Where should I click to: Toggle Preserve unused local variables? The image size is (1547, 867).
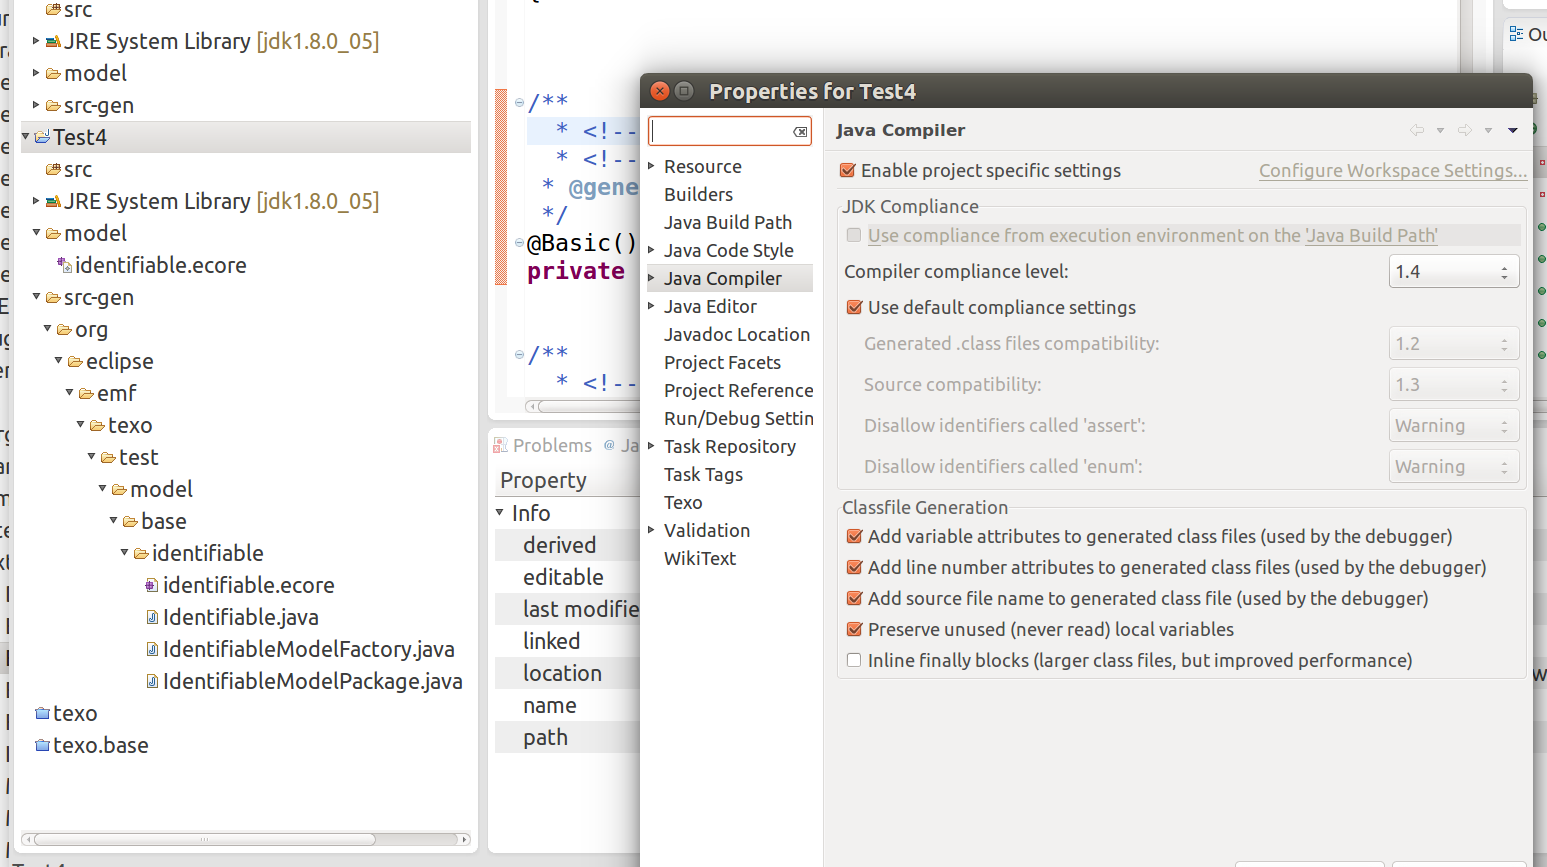click(x=855, y=629)
